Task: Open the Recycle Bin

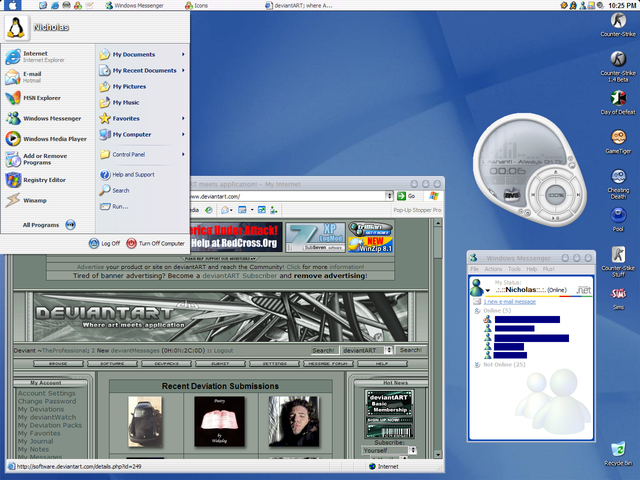Action: [618, 453]
